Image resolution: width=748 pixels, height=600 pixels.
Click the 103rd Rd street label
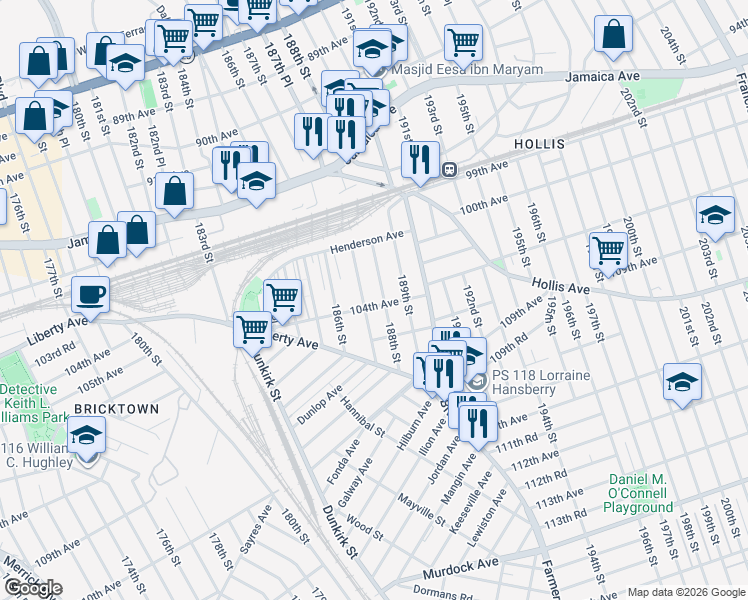tap(55, 353)
